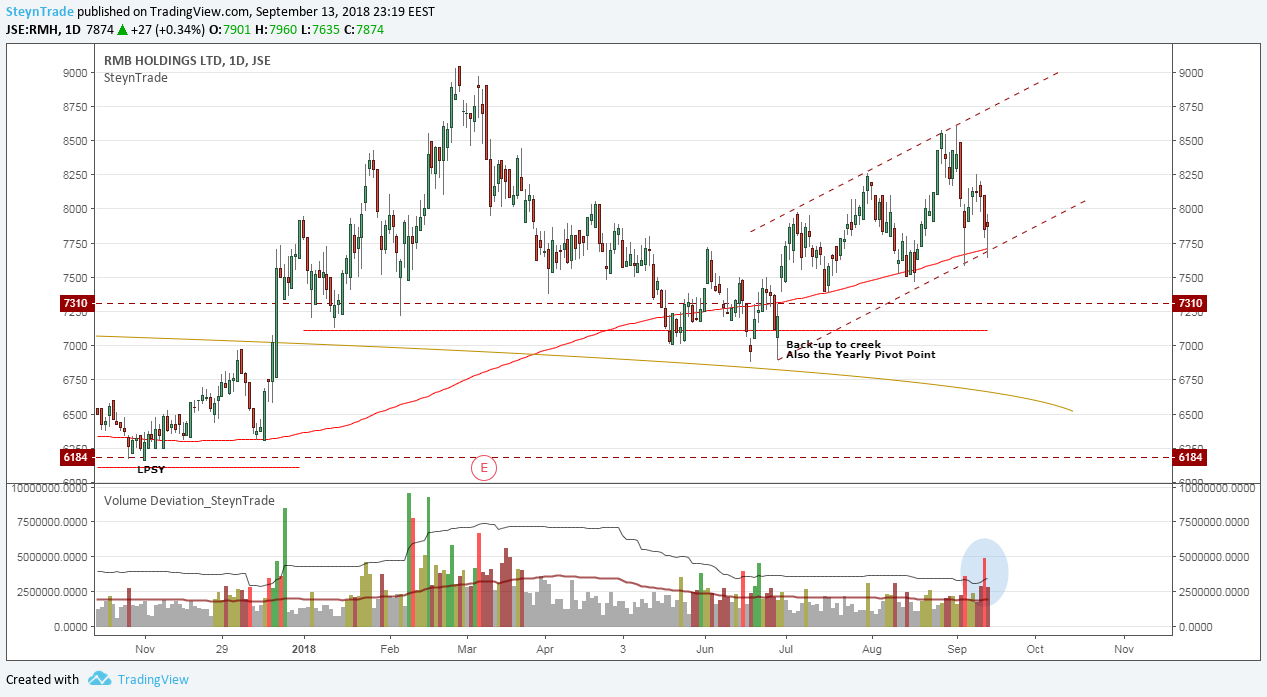Image resolution: width=1267 pixels, height=697 pixels.
Task: Click the TradingView logo icon at bottom
Action: point(99,679)
